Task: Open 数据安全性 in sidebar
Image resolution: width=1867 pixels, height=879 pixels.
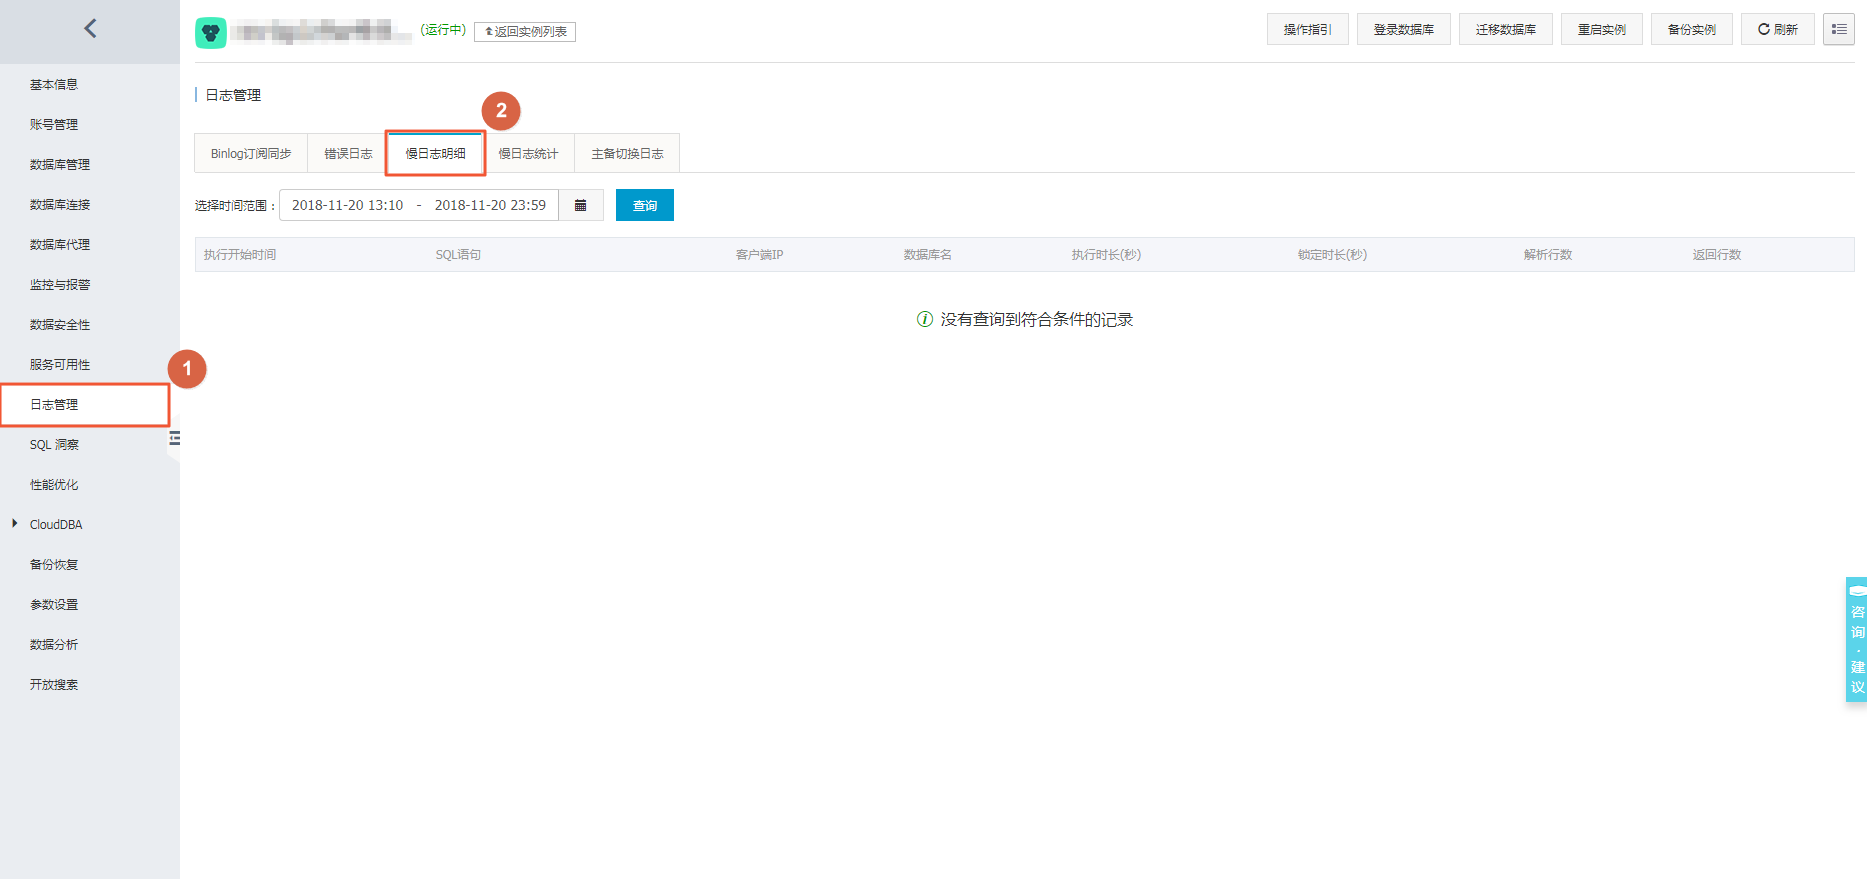Action: [60, 324]
